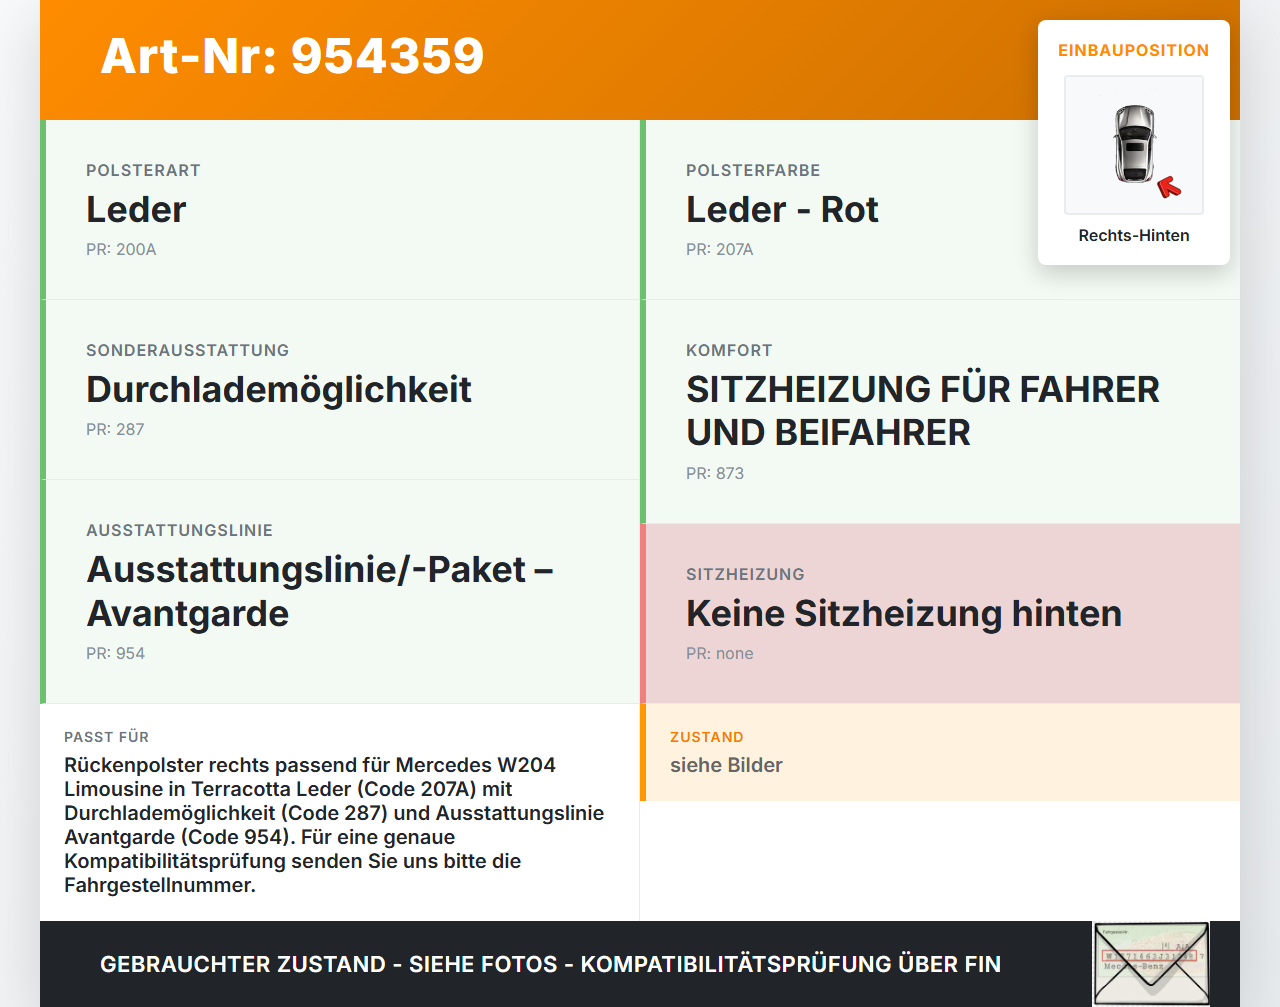Open the KOMFORT section header
The width and height of the screenshot is (1280, 1007).
pos(729,351)
